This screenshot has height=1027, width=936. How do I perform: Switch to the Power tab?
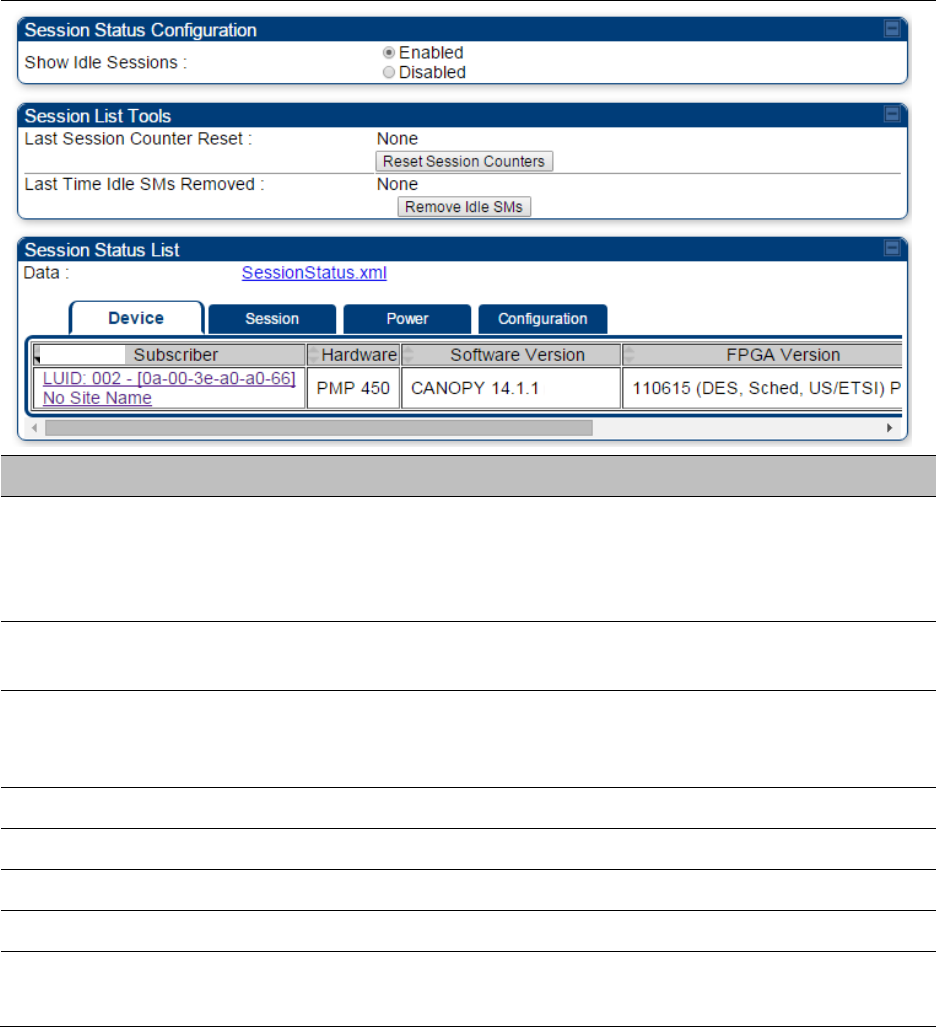pyautogui.click(x=407, y=319)
